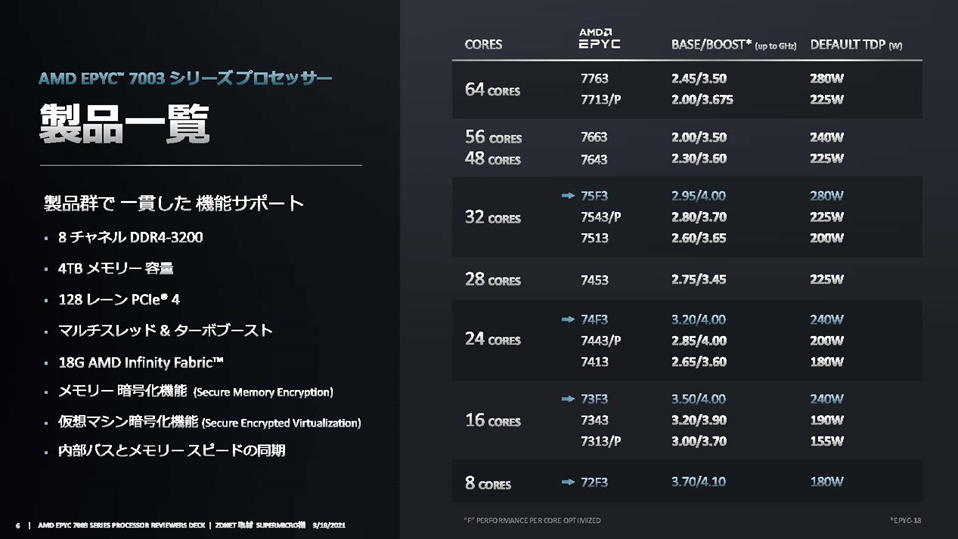Click the 7713/P processor model
958x539 pixels.
pos(601,99)
